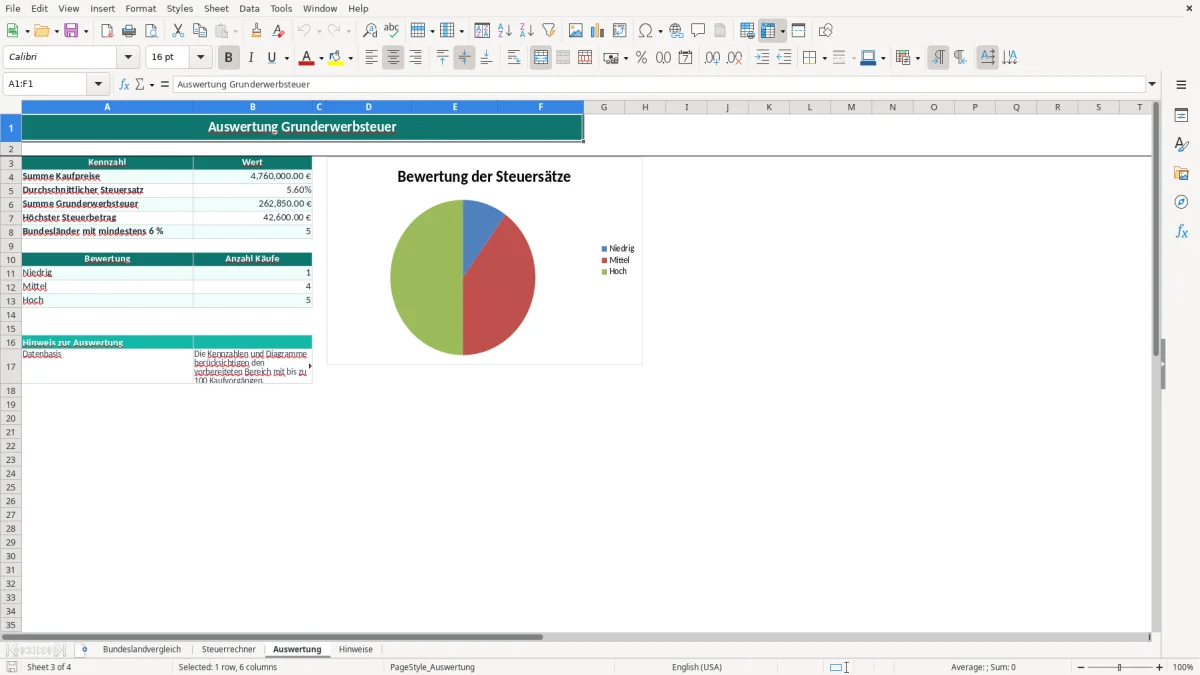This screenshot has height=675, width=1200.
Task: Apply the red font color swatch
Action: click(x=307, y=58)
